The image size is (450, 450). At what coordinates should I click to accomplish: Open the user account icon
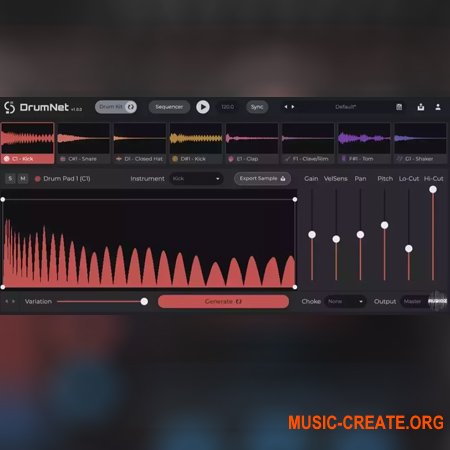(x=438, y=107)
